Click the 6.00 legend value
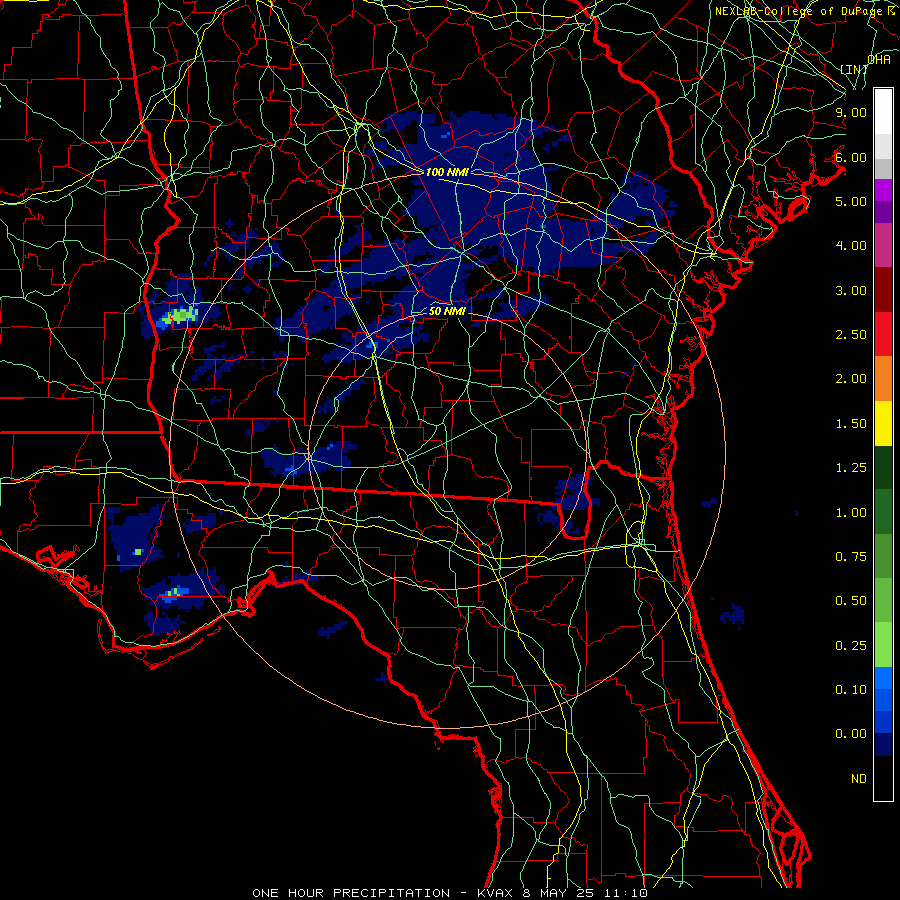This screenshot has height=900, width=900. coord(851,157)
